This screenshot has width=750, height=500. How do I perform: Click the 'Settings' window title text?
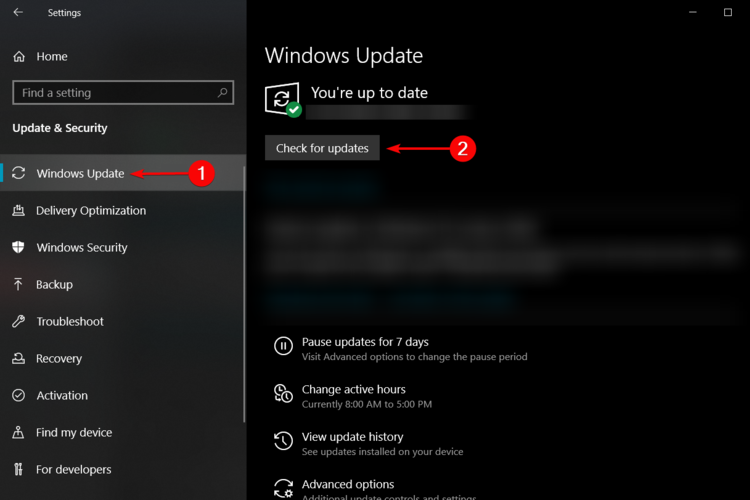tap(64, 12)
